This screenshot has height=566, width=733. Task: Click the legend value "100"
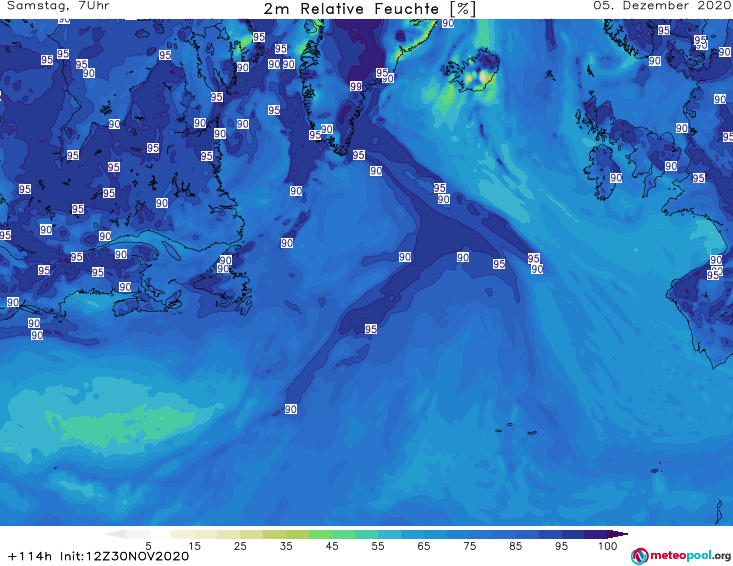(x=608, y=546)
